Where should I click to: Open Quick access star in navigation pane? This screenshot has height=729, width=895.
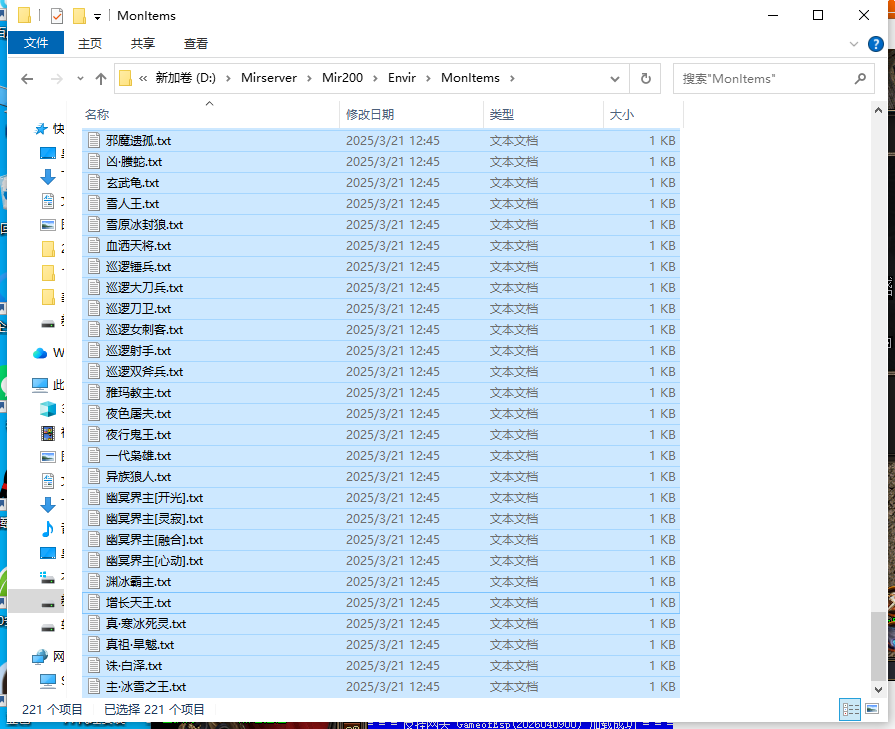pyautogui.click(x=41, y=129)
